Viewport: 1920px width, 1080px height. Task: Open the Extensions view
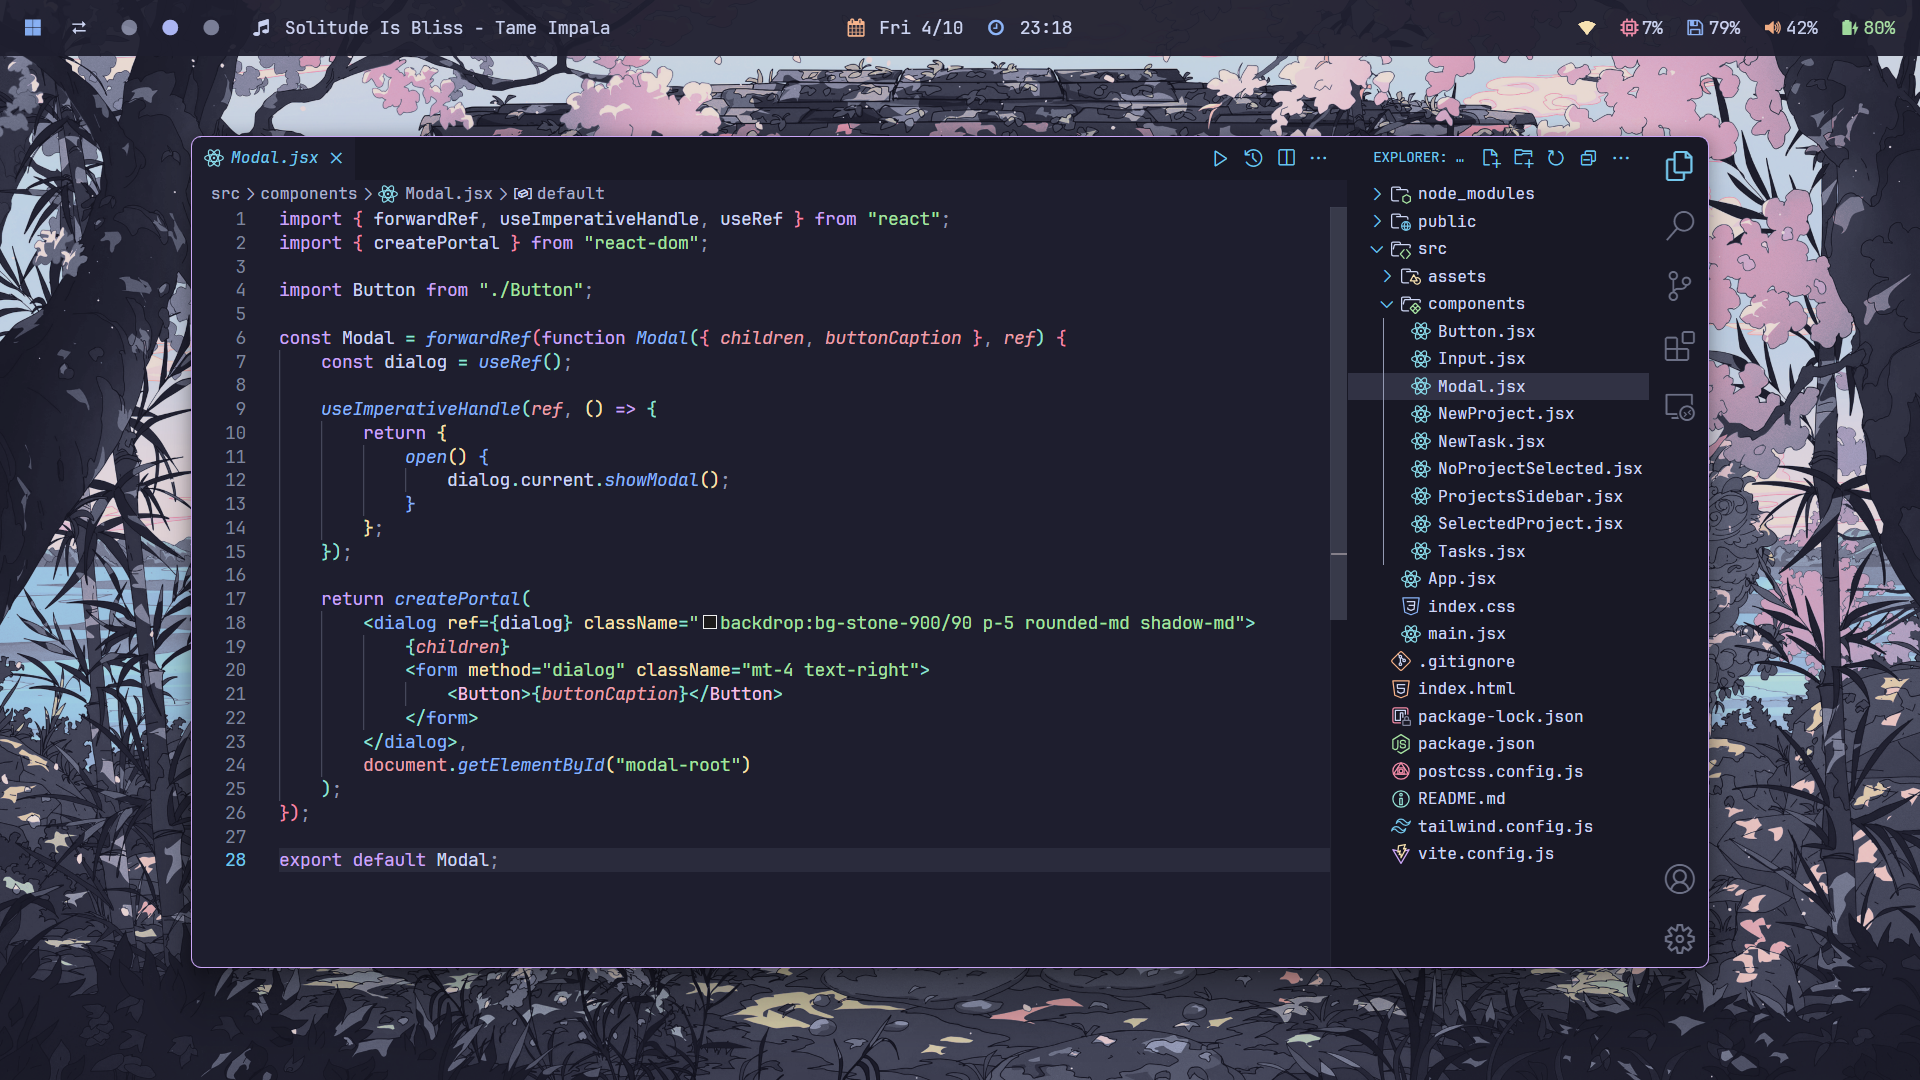click(x=1679, y=346)
